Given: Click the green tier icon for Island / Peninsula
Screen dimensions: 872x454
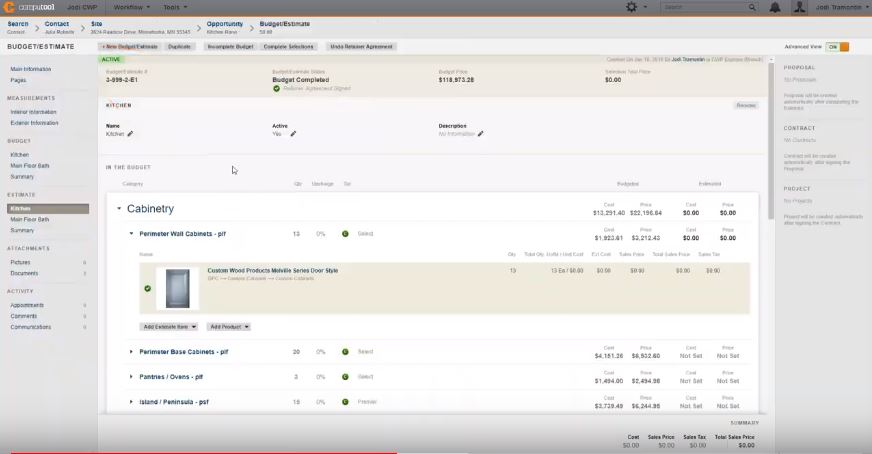Looking at the screenshot, I should (x=345, y=402).
